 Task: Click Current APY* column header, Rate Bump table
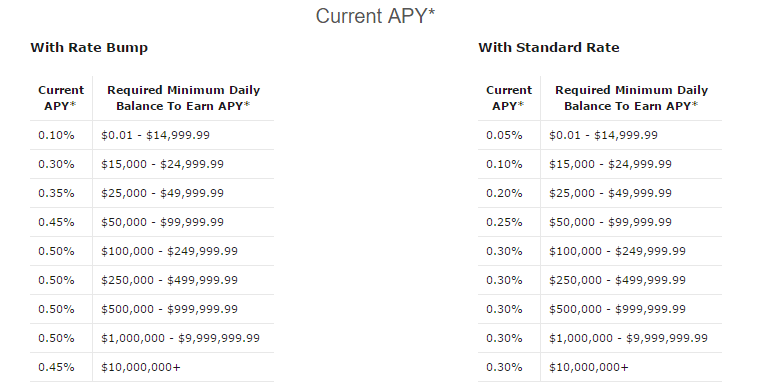pos(61,98)
